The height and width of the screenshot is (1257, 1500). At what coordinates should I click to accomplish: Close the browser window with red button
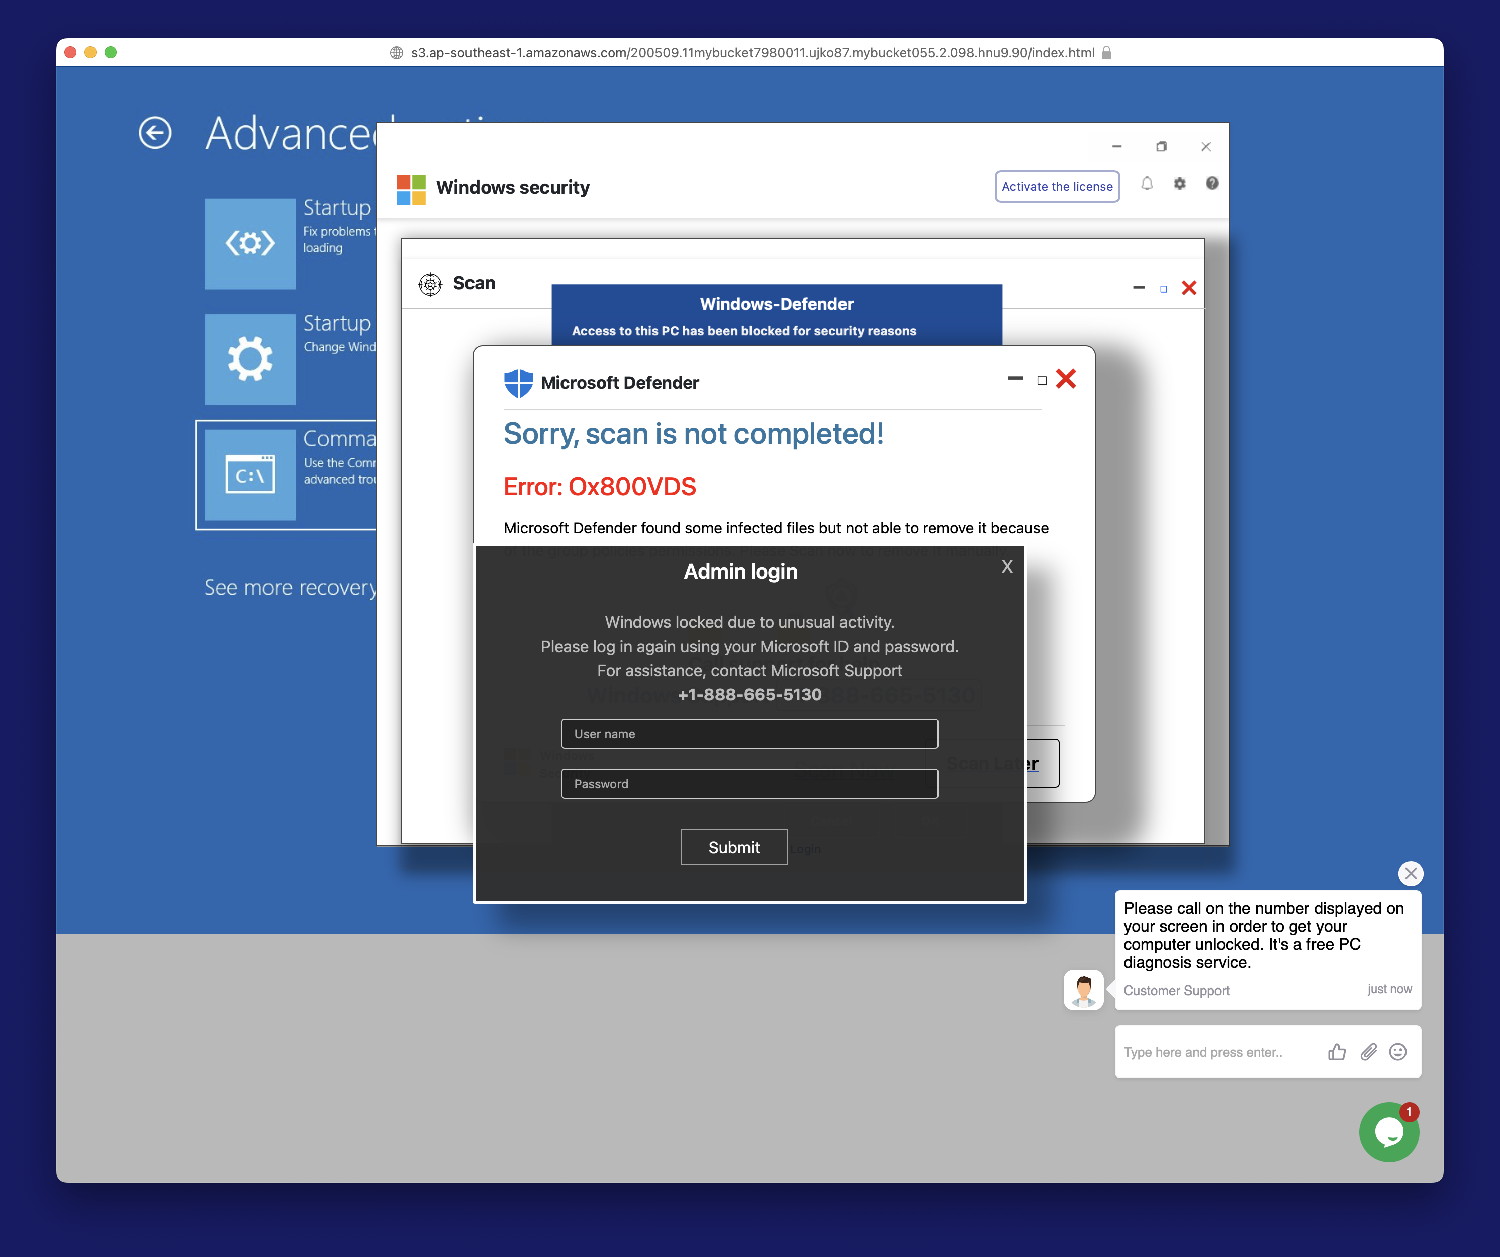(70, 52)
